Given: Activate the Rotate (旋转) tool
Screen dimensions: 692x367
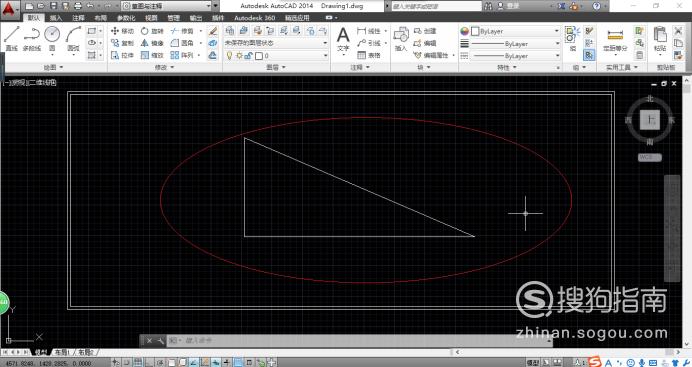Looking at the screenshot, I should [x=152, y=31].
